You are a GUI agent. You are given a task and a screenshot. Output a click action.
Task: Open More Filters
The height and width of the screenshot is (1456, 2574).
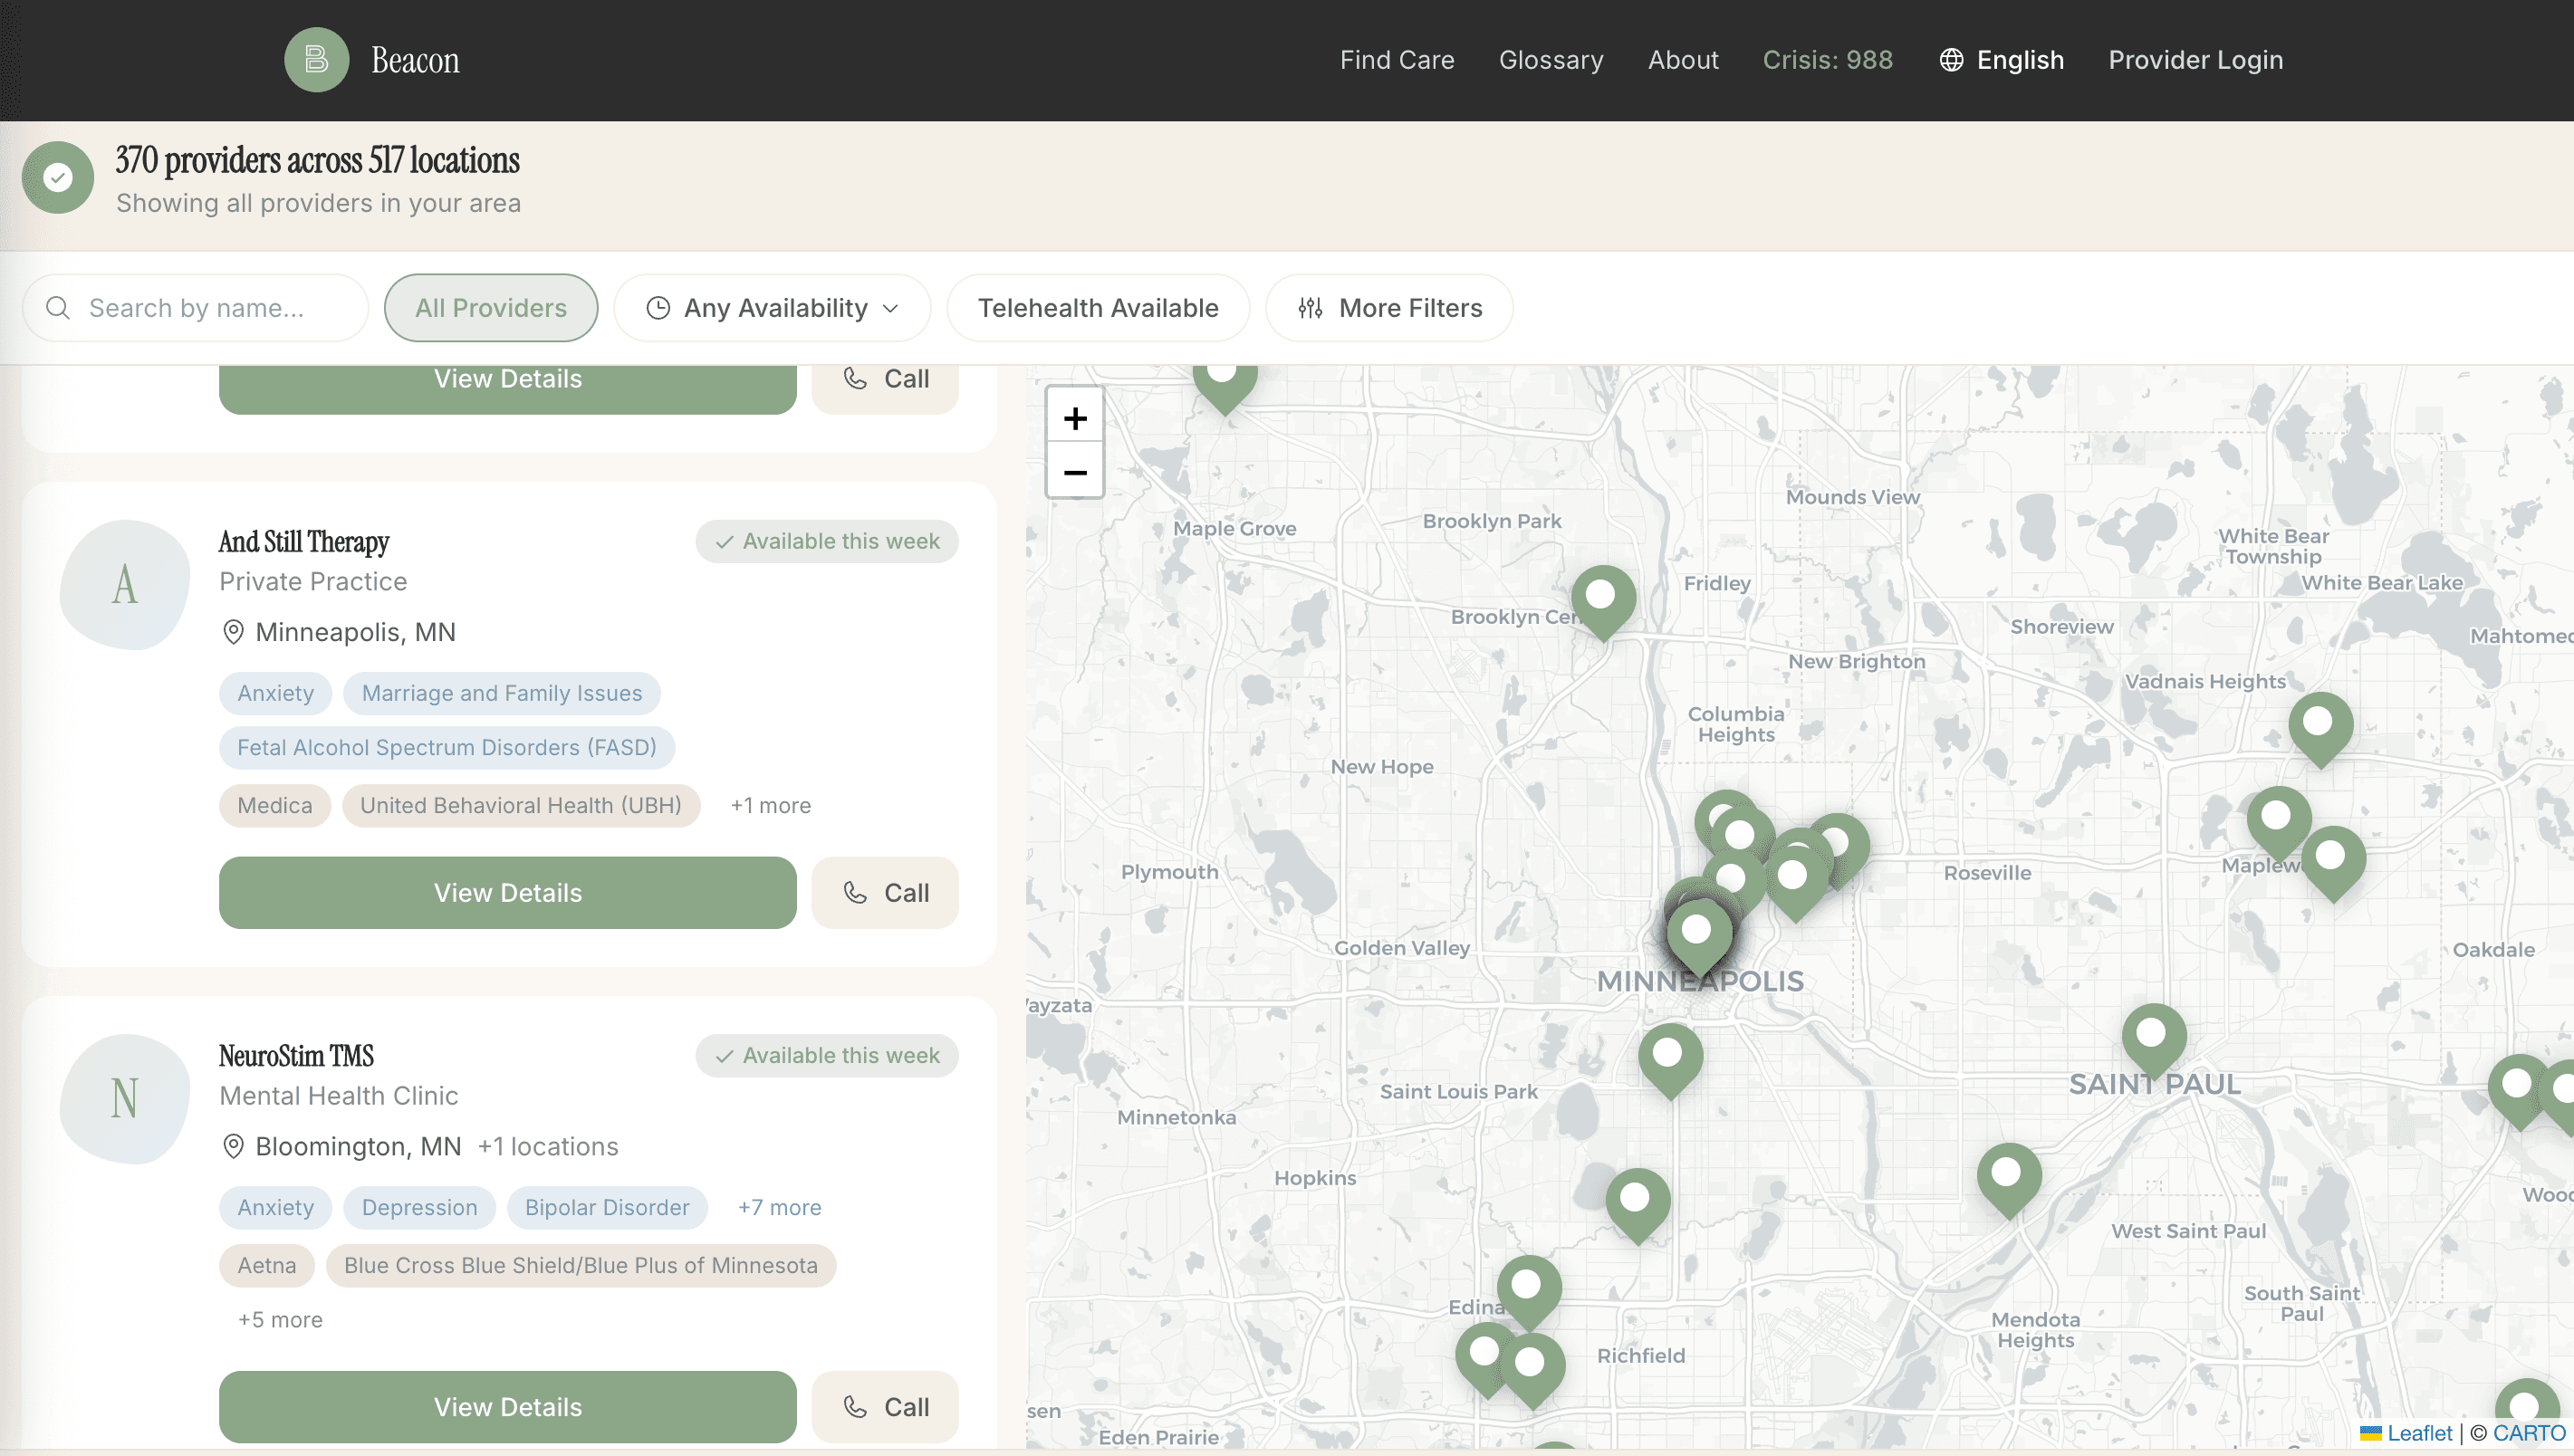tap(1389, 308)
